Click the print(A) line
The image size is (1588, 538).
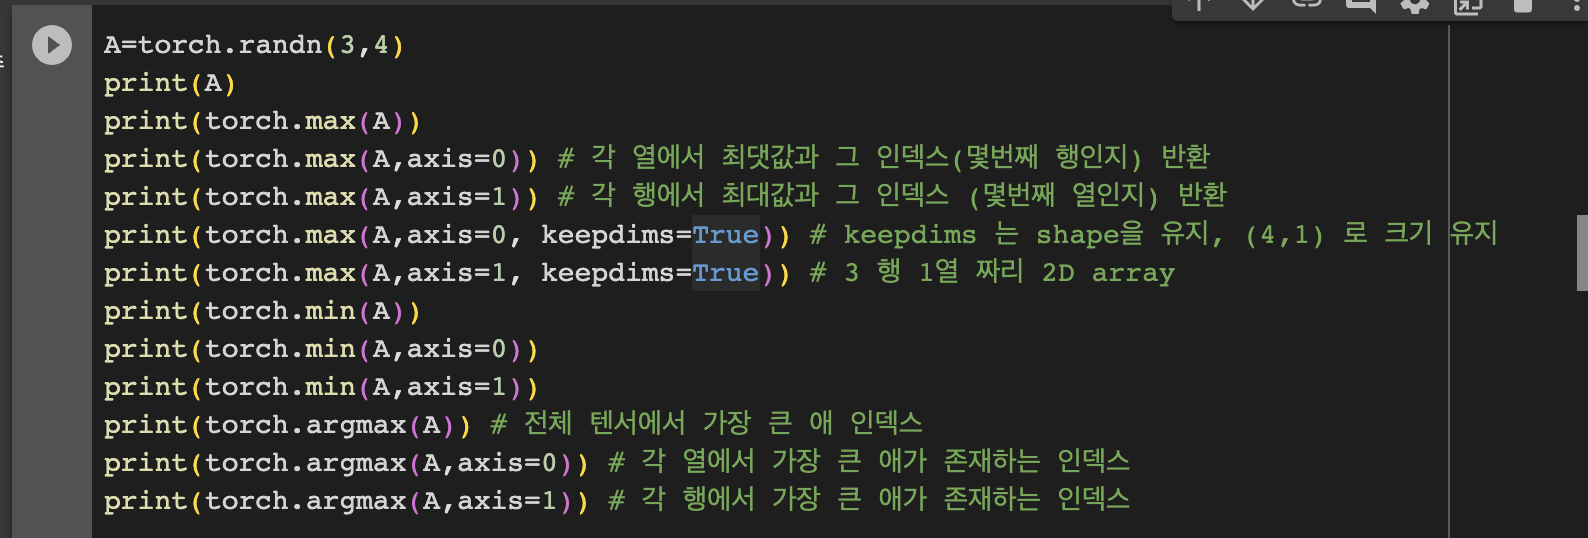click(170, 84)
